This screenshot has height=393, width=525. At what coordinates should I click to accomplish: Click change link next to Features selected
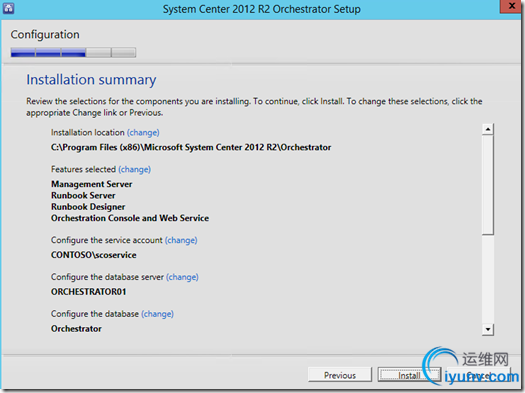coord(135,169)
